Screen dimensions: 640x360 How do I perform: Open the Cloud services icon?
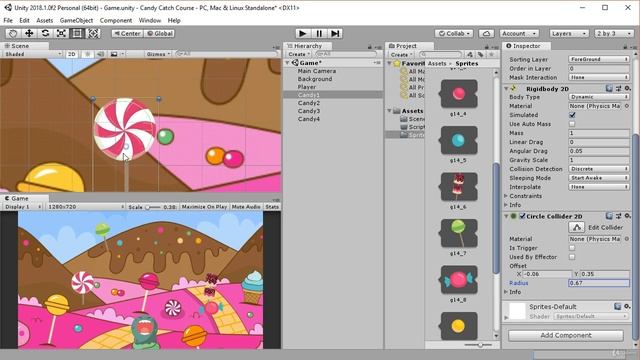click(x=486, y=33)
